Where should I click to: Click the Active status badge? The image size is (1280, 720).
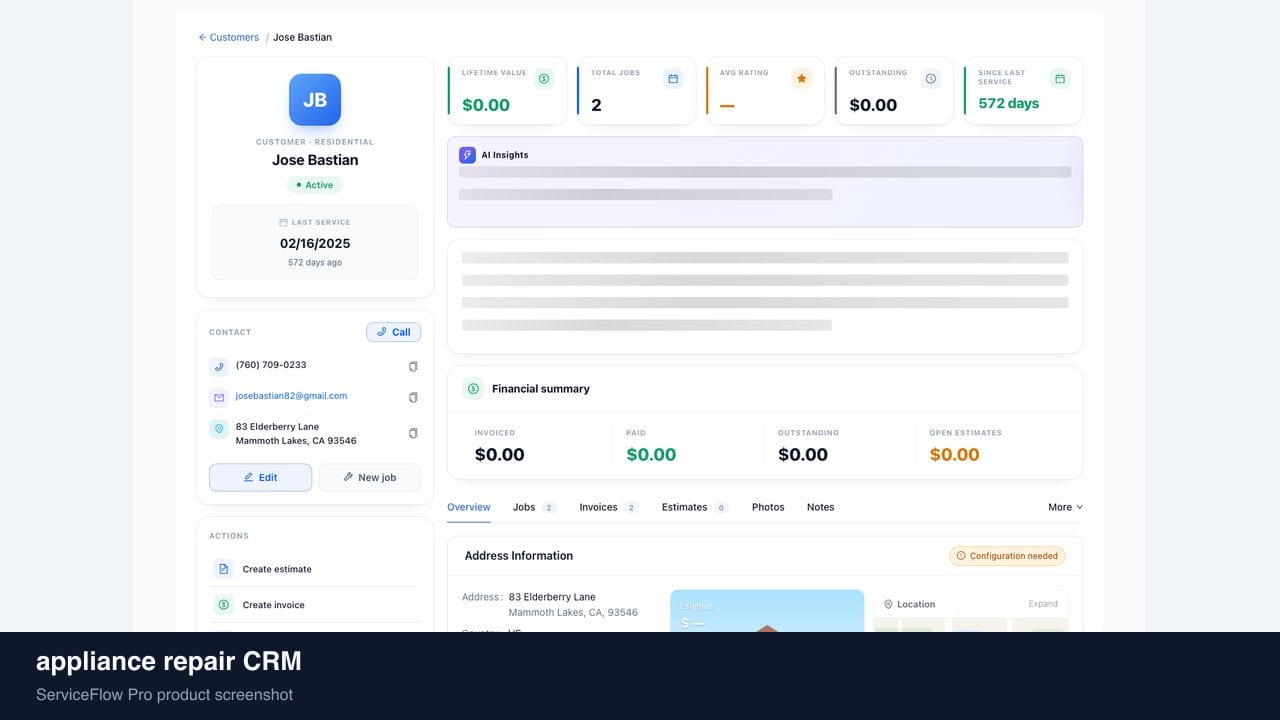315,185
